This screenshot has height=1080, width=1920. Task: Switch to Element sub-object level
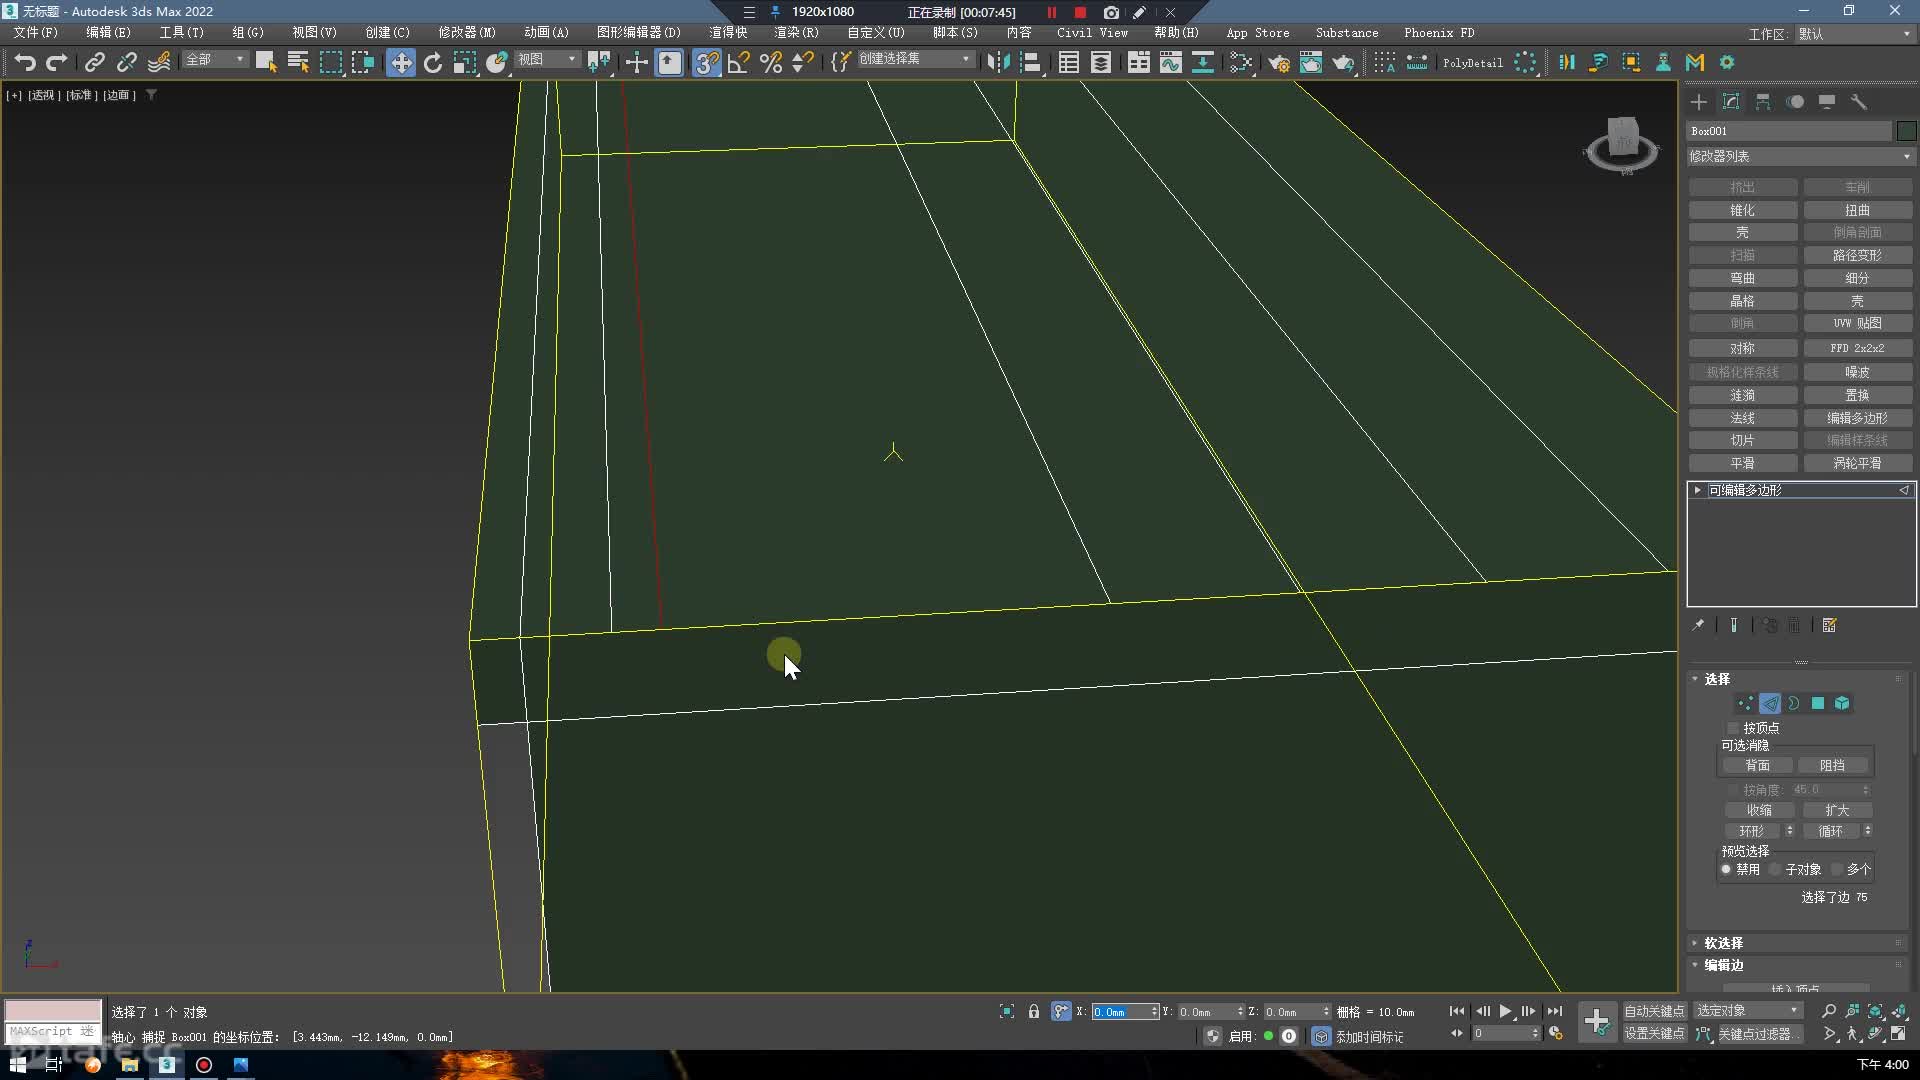1842,703
